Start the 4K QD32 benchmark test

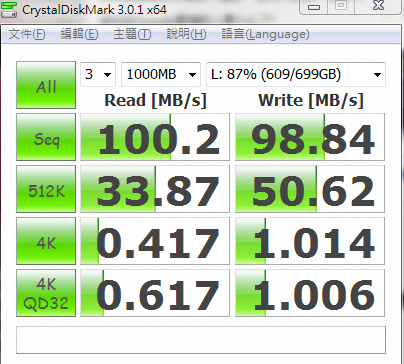click(x=46, y=293)
